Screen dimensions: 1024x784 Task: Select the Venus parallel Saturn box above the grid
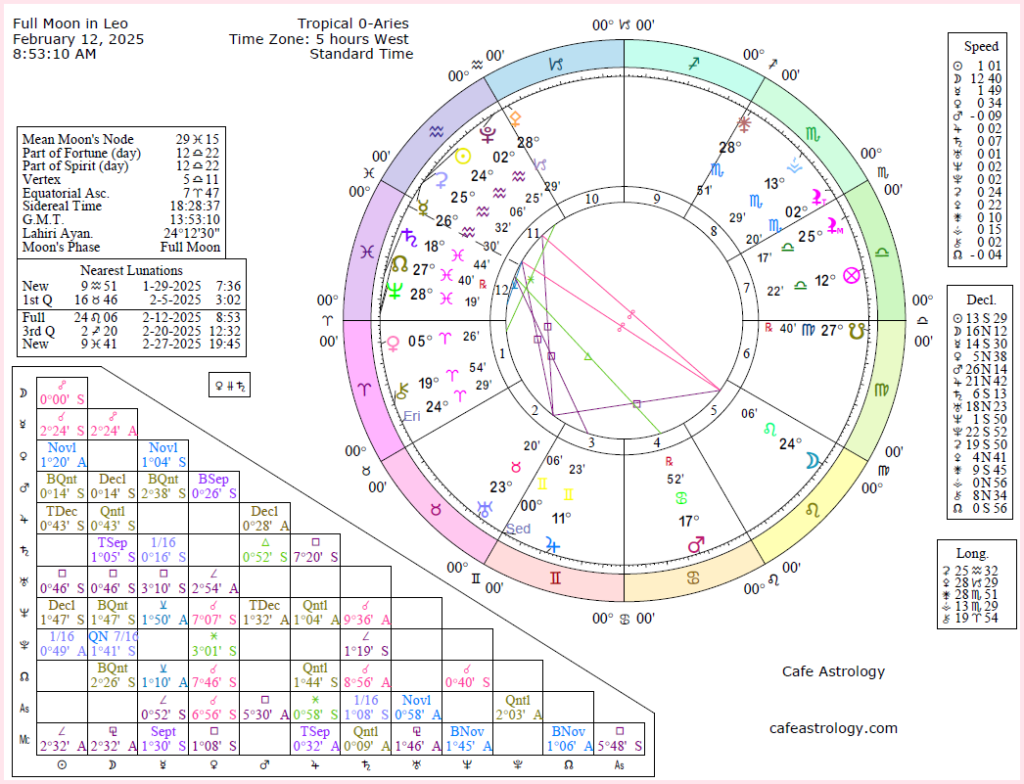click(229, 384)
